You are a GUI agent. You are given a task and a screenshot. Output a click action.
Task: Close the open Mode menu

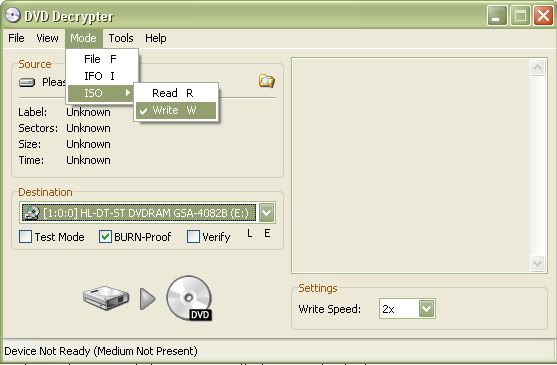coord(83,38)
